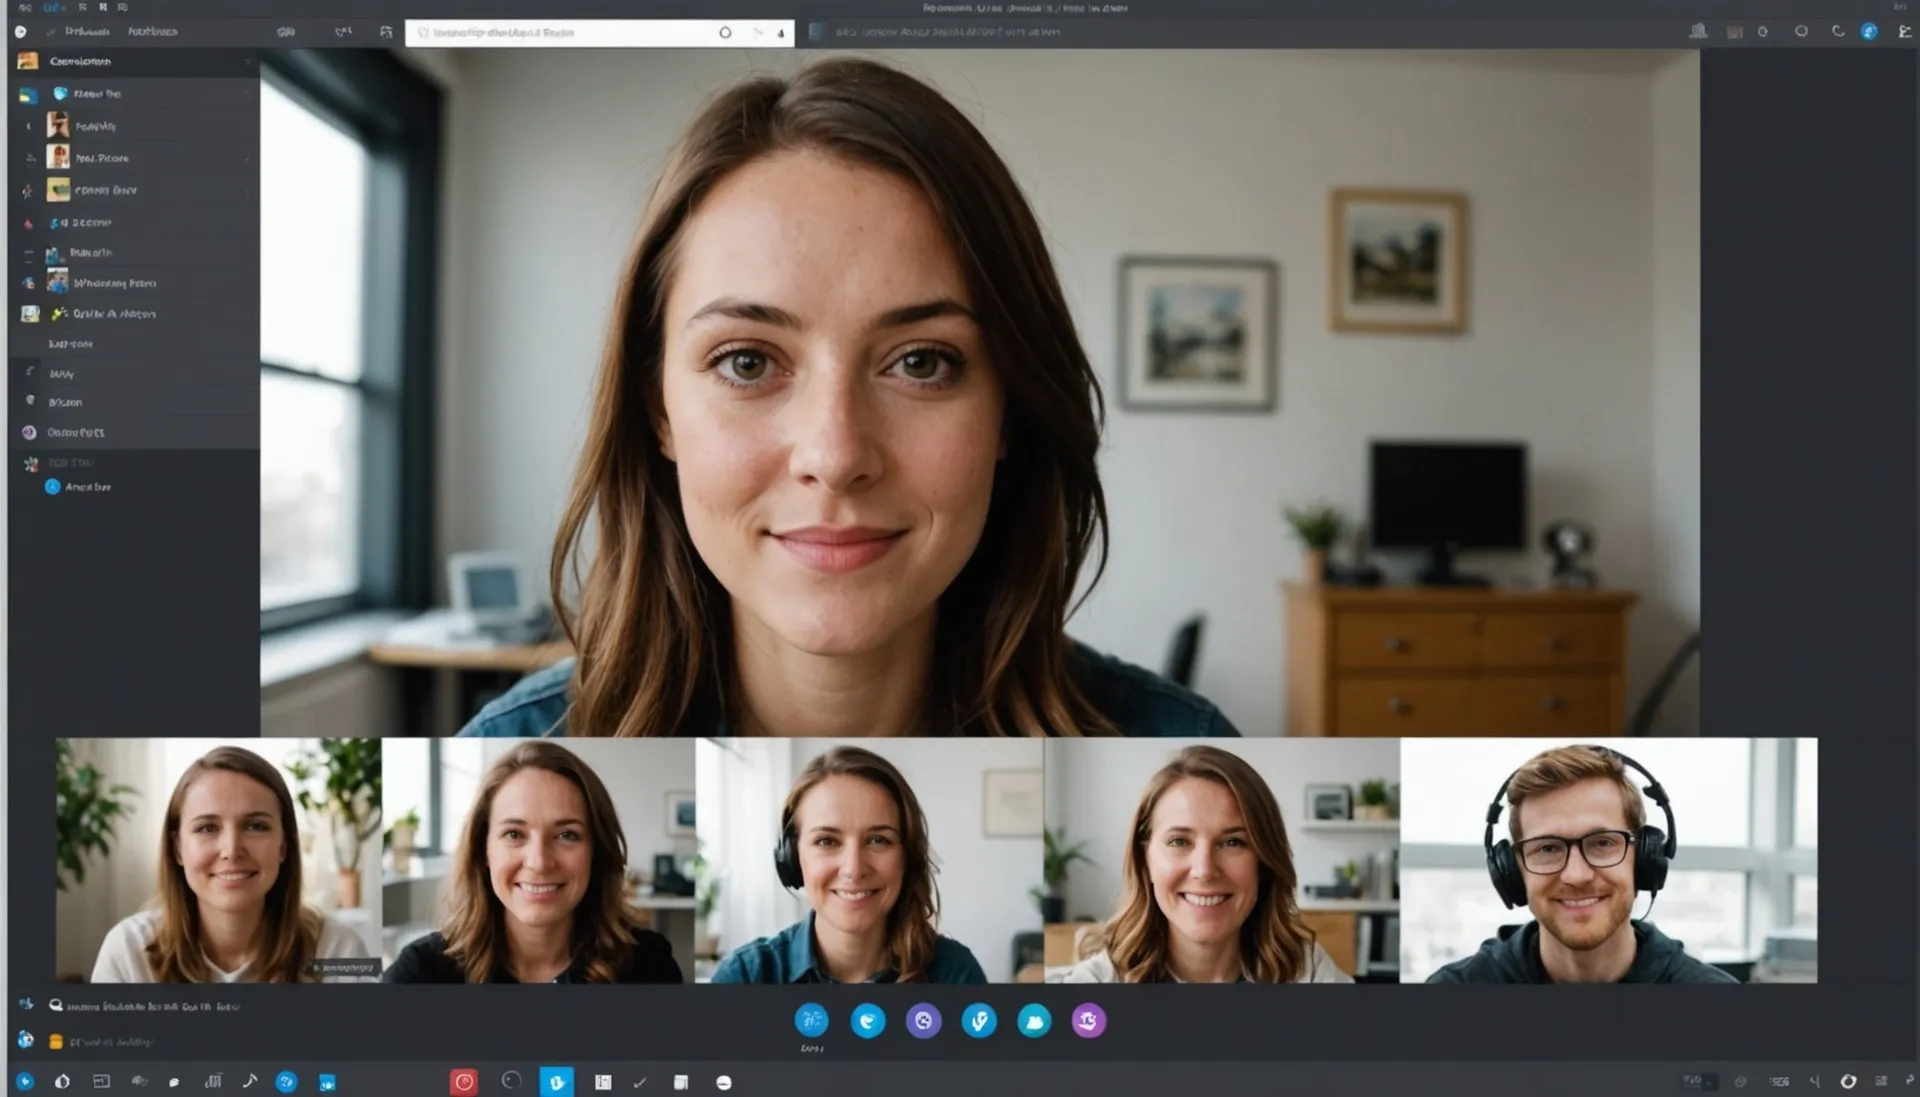Click the white round minus icon in taskbar
1920x1097 pixels.
pos(724,1083)
